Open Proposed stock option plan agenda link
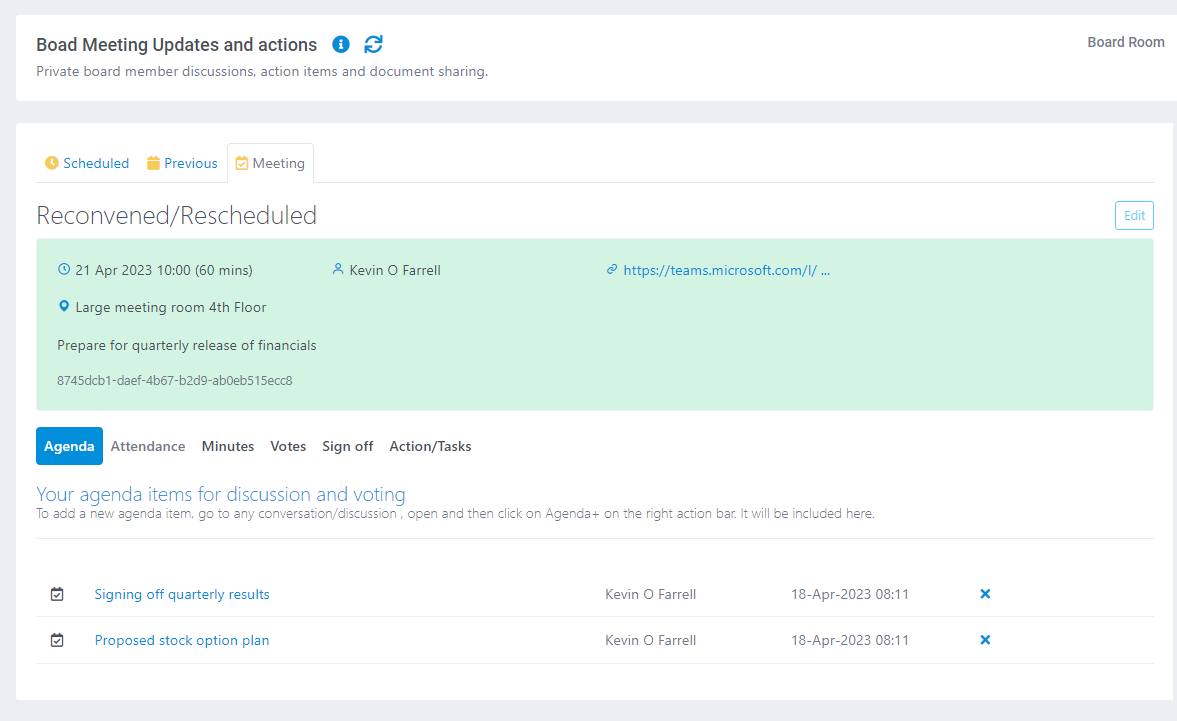Screen dimensions: 1177x721 [182, 640]
